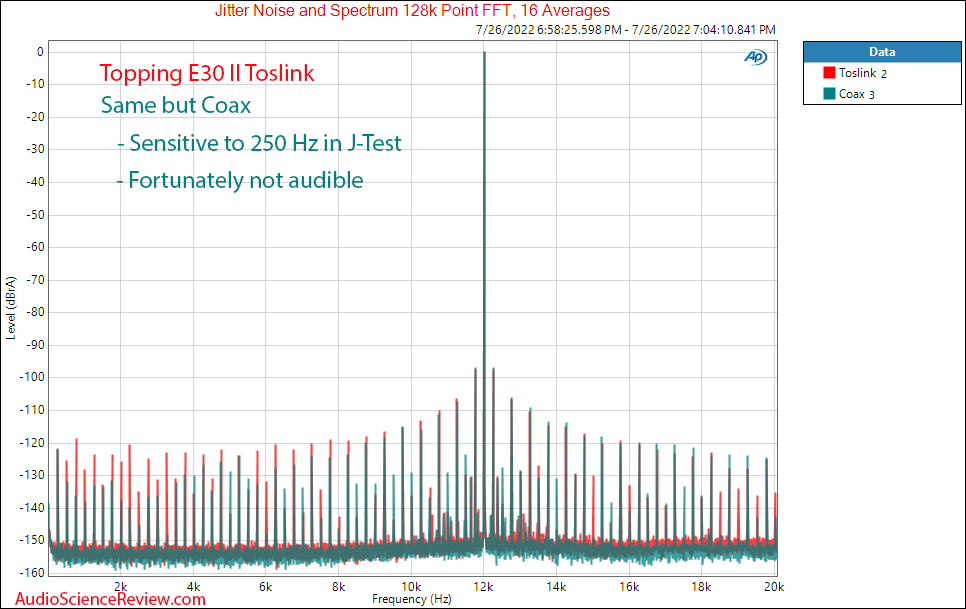Click the -160 level axis tick

pyautogui.click(x=35, y=573)
